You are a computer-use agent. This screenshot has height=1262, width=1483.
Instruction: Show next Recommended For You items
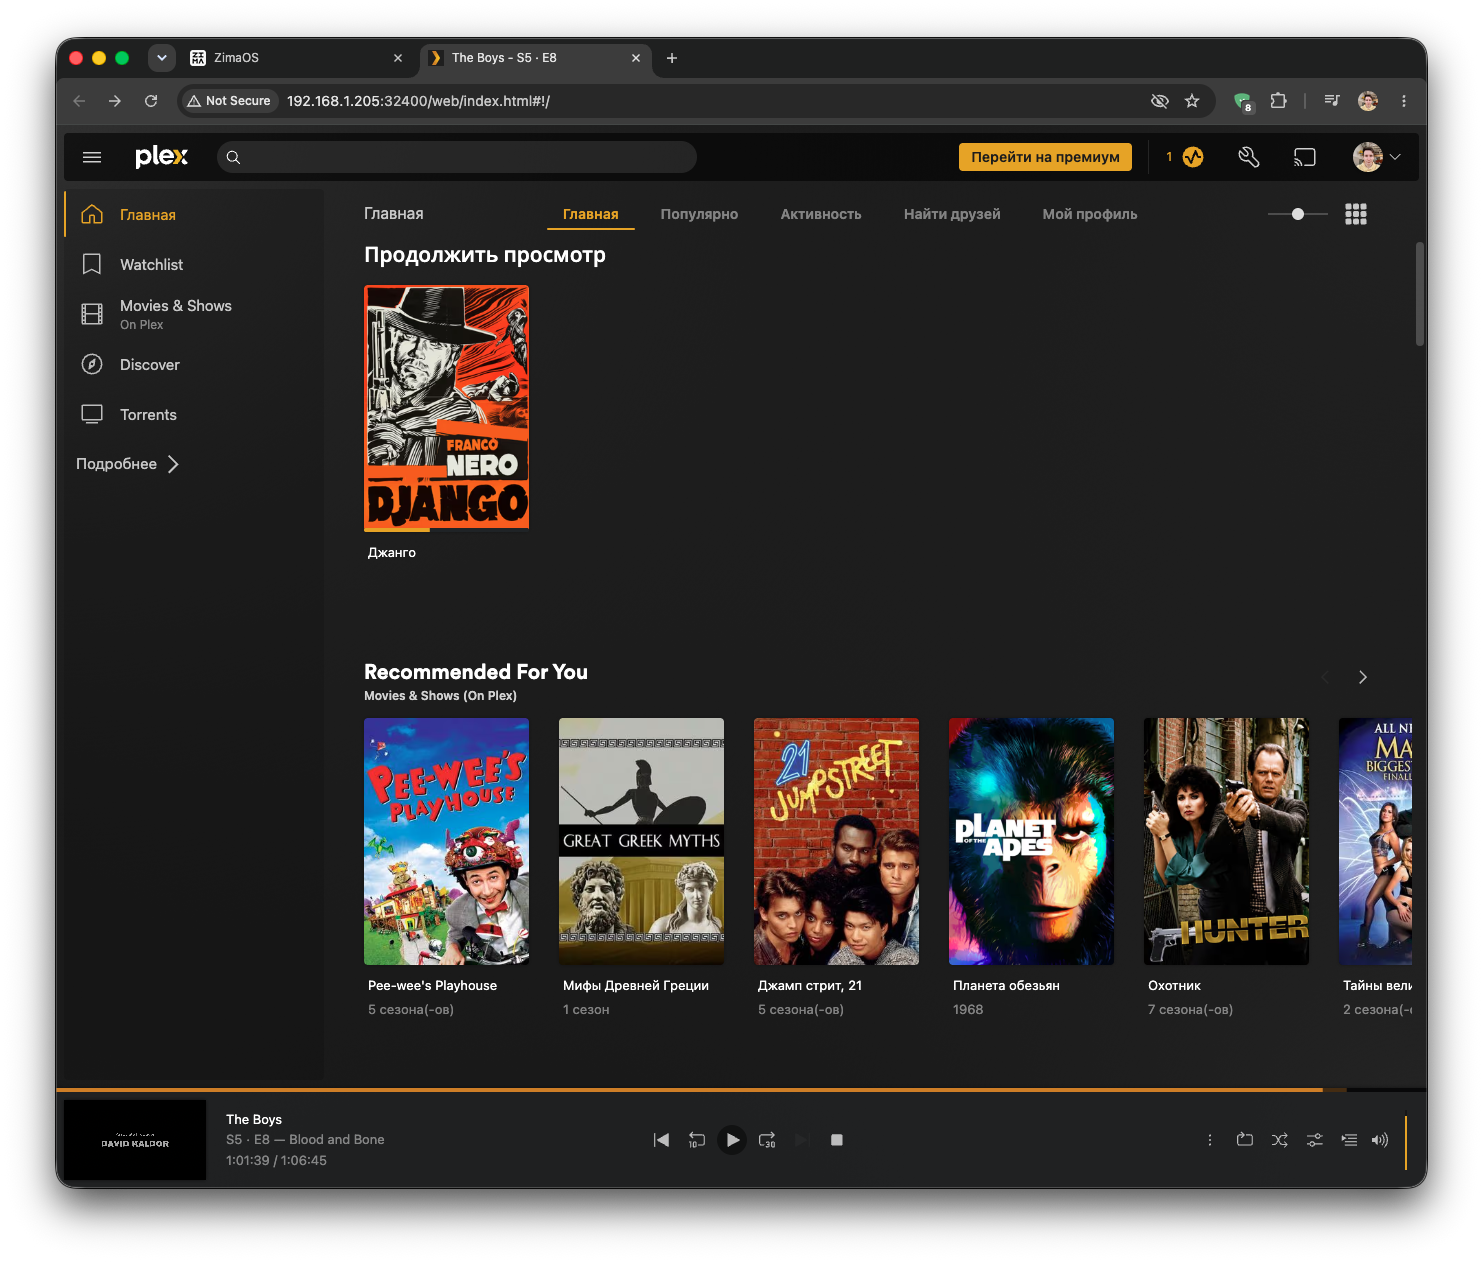pyautogui.click(x=1362, y=677)
